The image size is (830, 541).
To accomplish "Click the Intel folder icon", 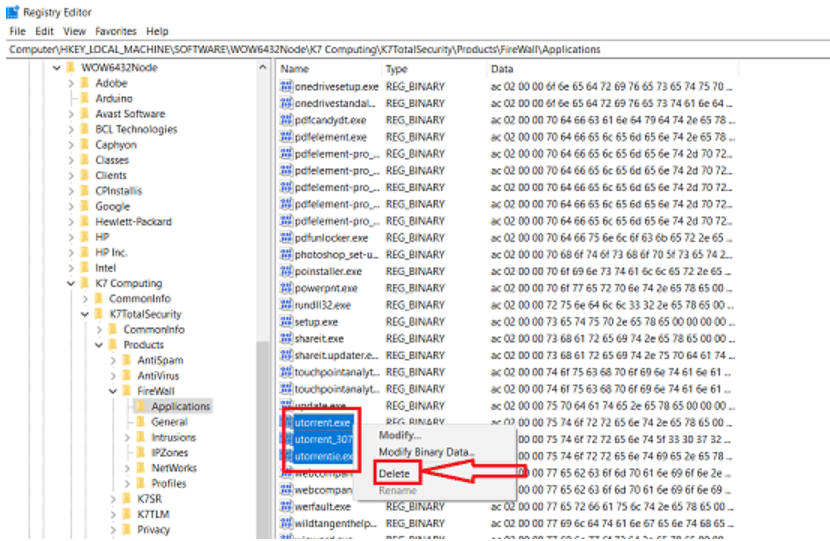I will click(85, 268).
